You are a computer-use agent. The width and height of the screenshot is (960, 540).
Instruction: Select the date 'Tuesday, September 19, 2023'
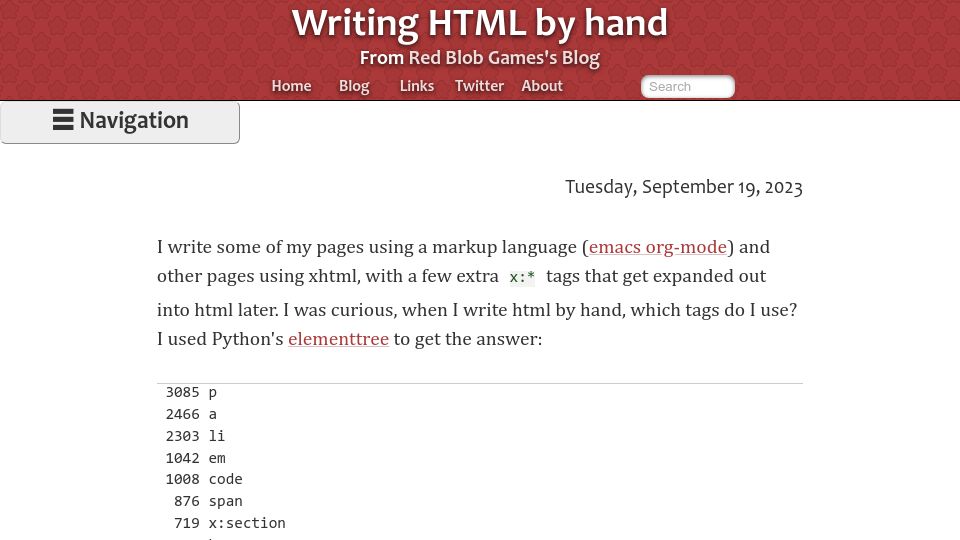tap(683, 187)
